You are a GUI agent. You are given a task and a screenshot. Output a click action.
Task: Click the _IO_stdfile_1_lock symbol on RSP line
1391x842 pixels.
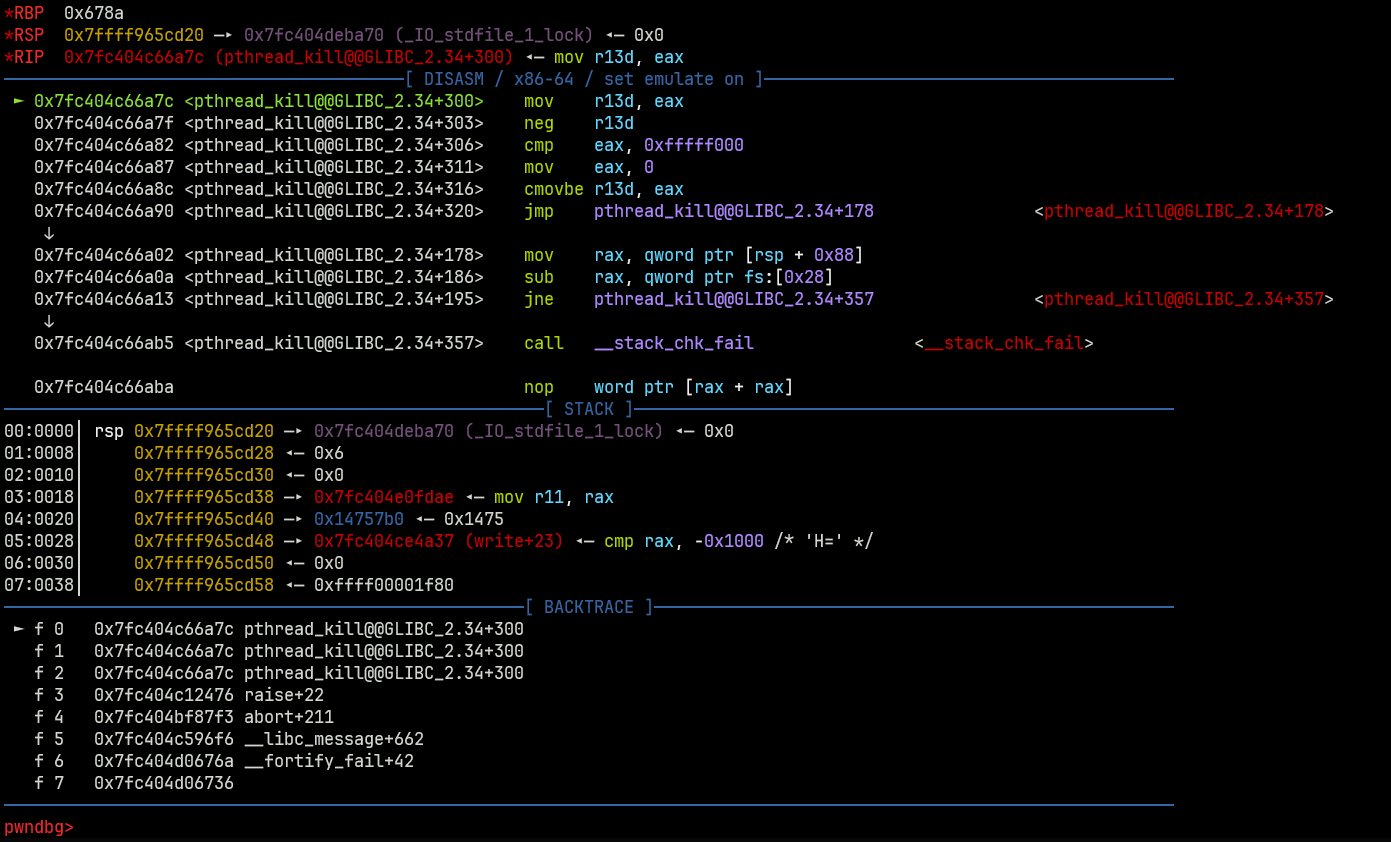[x=493, y=35]
